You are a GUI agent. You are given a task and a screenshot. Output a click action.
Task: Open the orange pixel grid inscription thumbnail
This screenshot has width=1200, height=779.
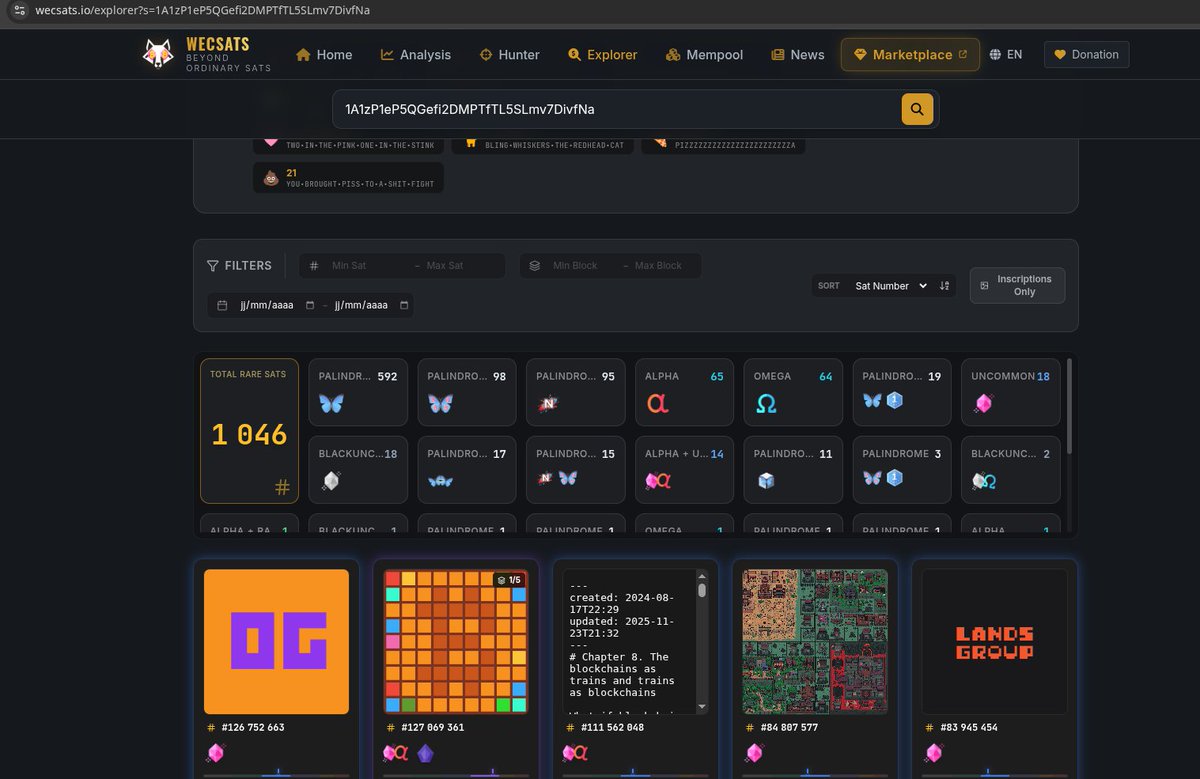pos(456,641)
